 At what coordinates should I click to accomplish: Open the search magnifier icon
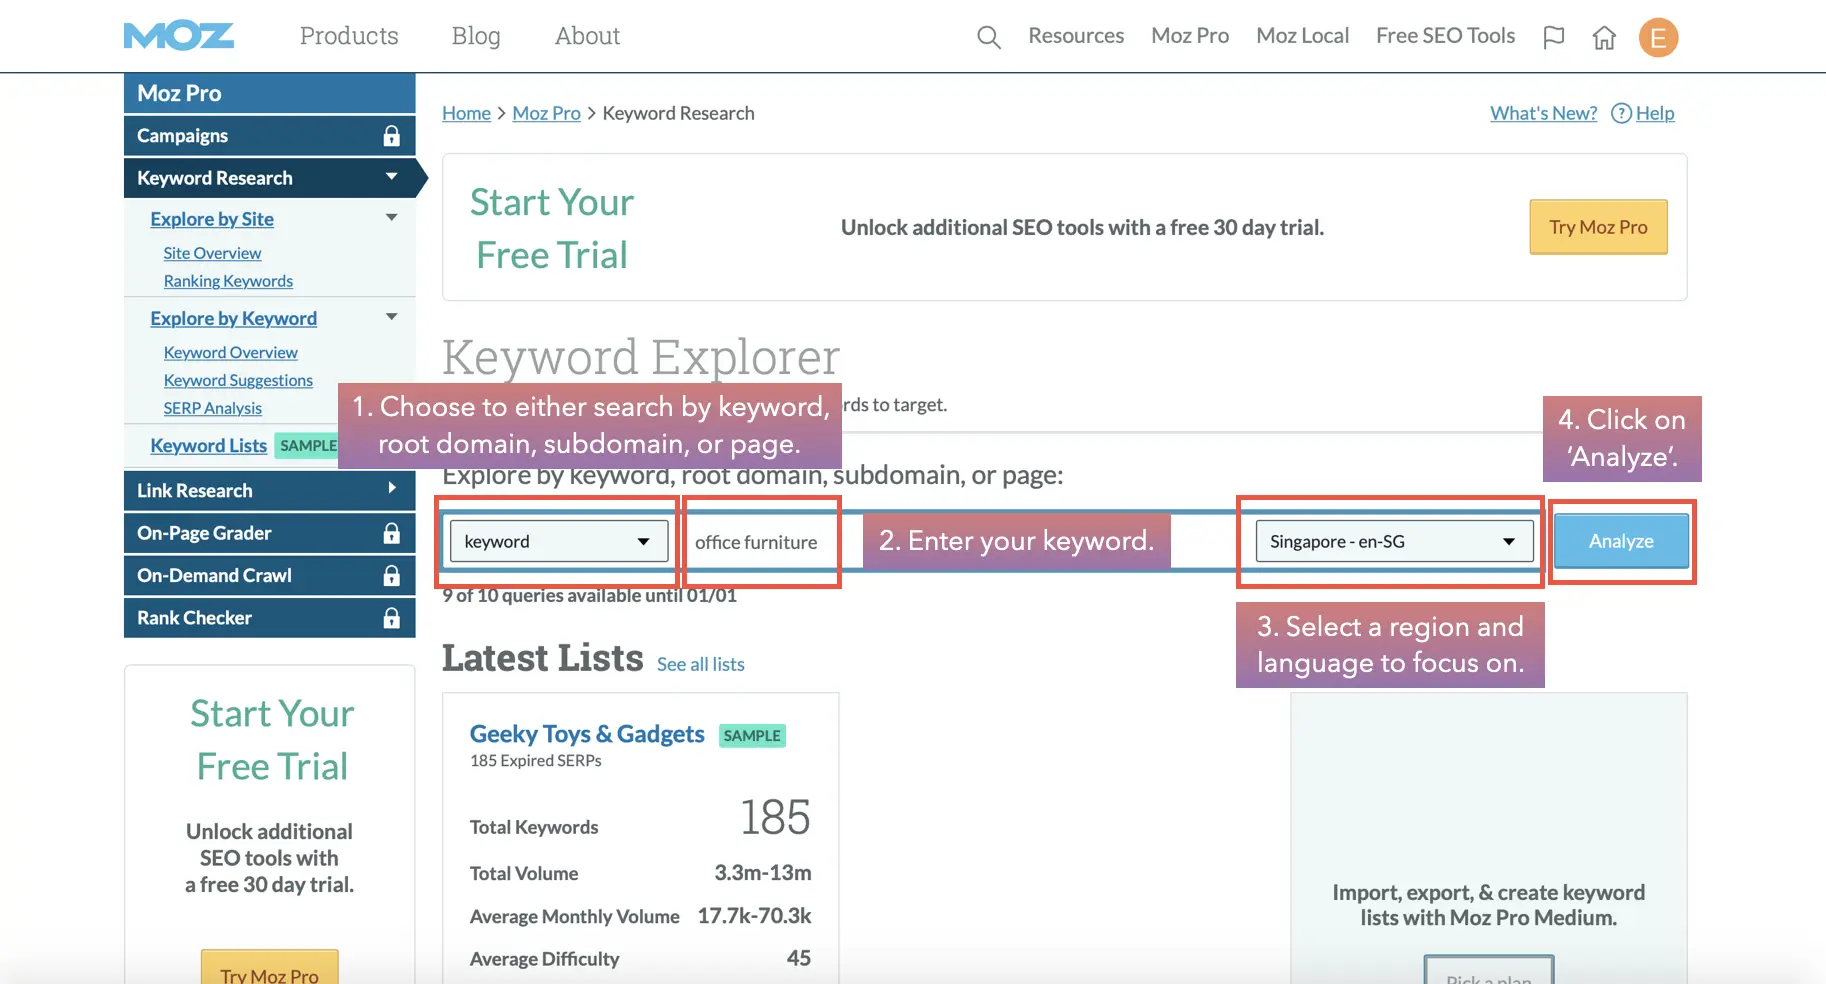coord(988,37)
